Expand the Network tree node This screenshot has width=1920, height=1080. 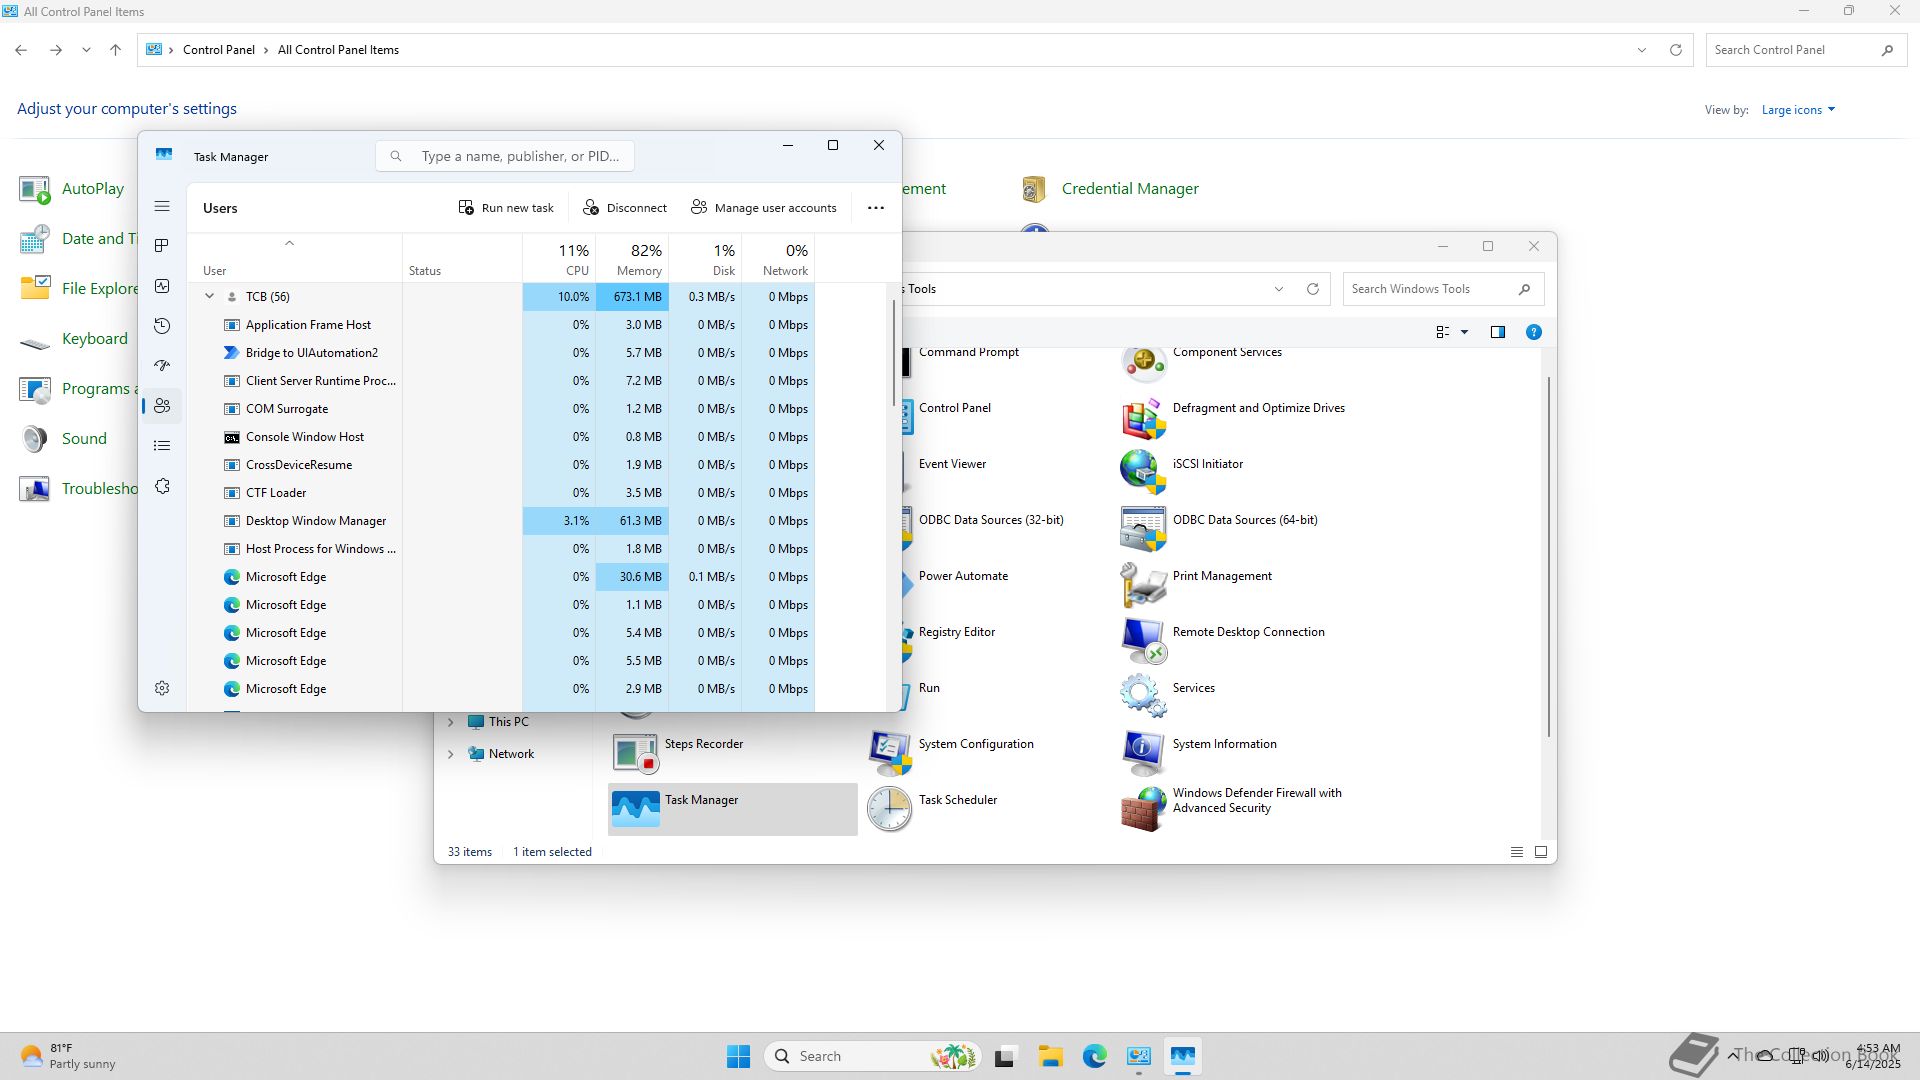450,754
